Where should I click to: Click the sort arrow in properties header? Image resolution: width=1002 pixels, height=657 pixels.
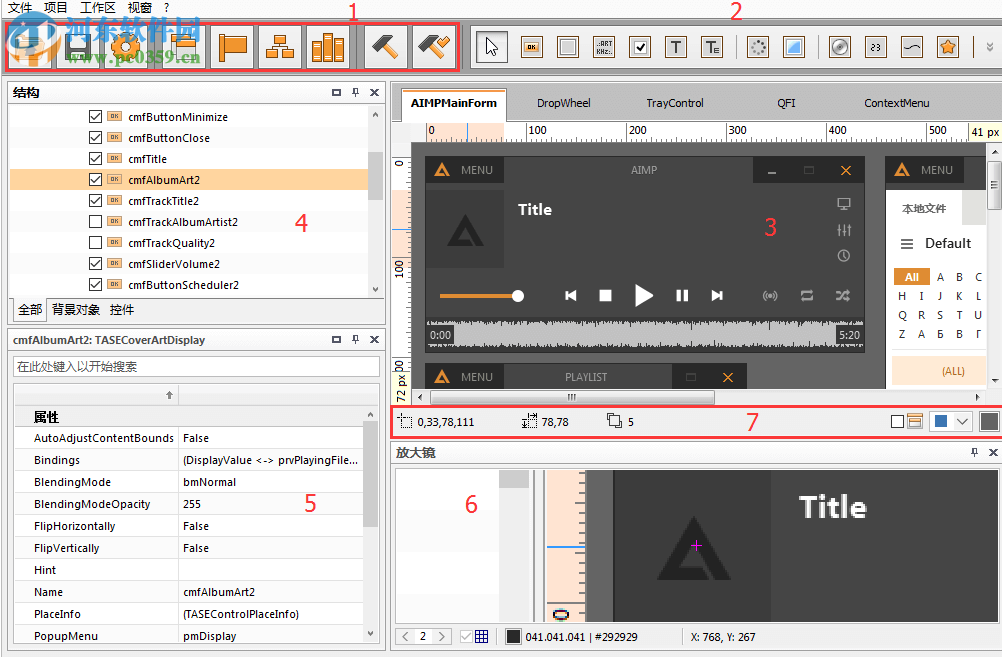pyautogui.click(x=169, y=395)
